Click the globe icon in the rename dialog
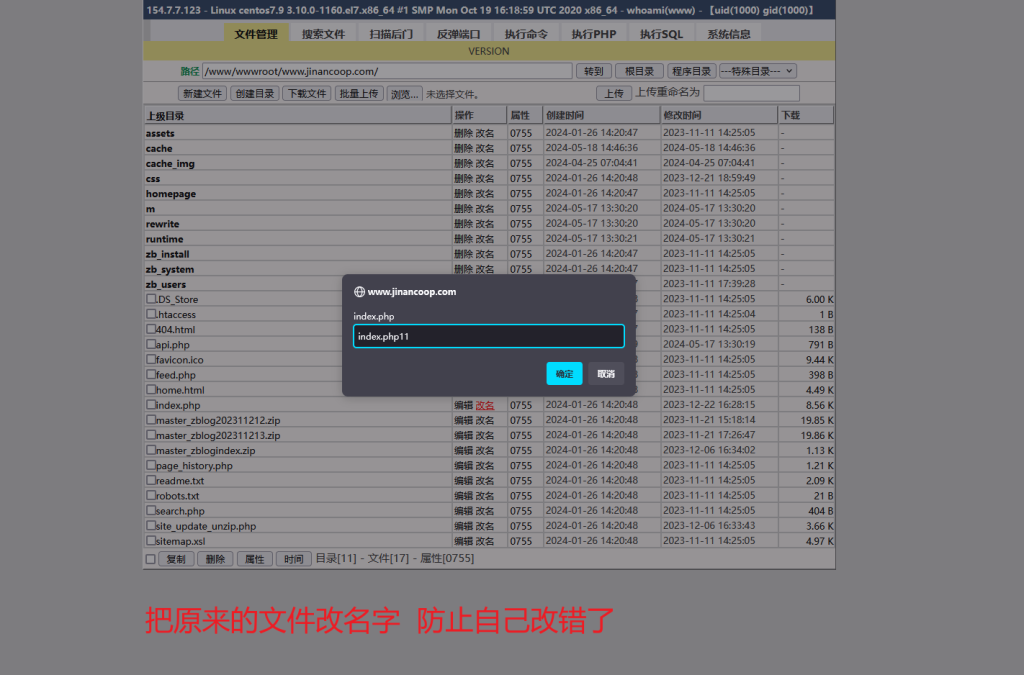This screenshot has height=675, width=1024. (x=359, y=292)
